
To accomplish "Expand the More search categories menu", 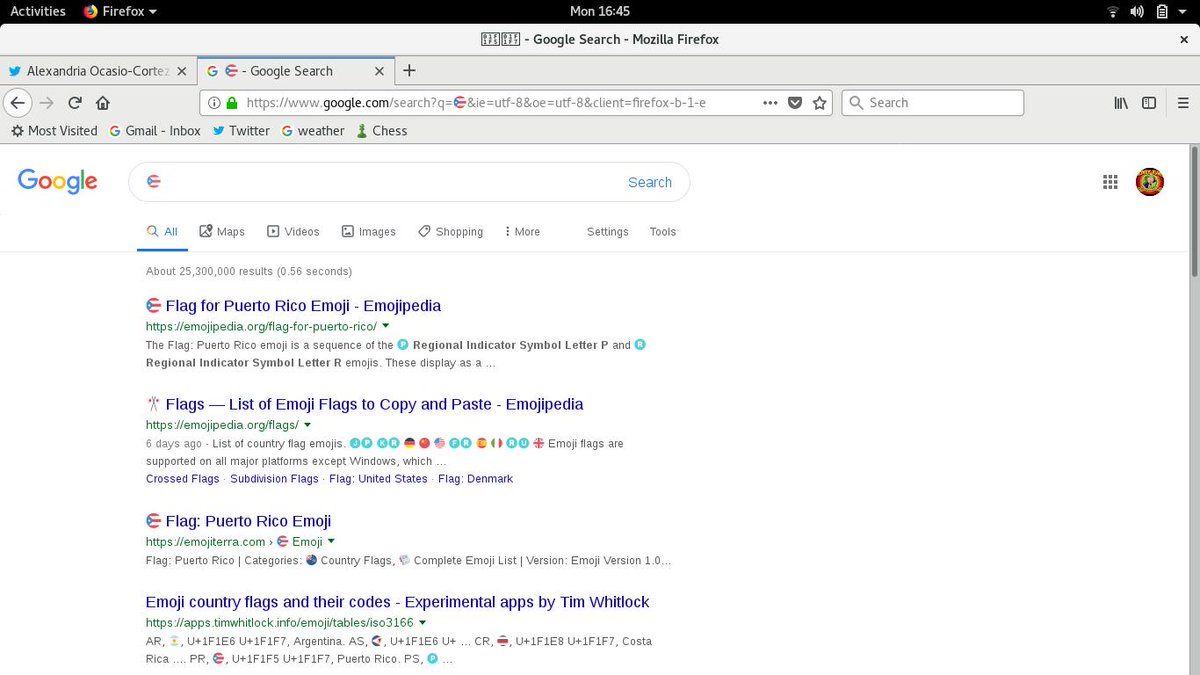I will coord(522,231).
